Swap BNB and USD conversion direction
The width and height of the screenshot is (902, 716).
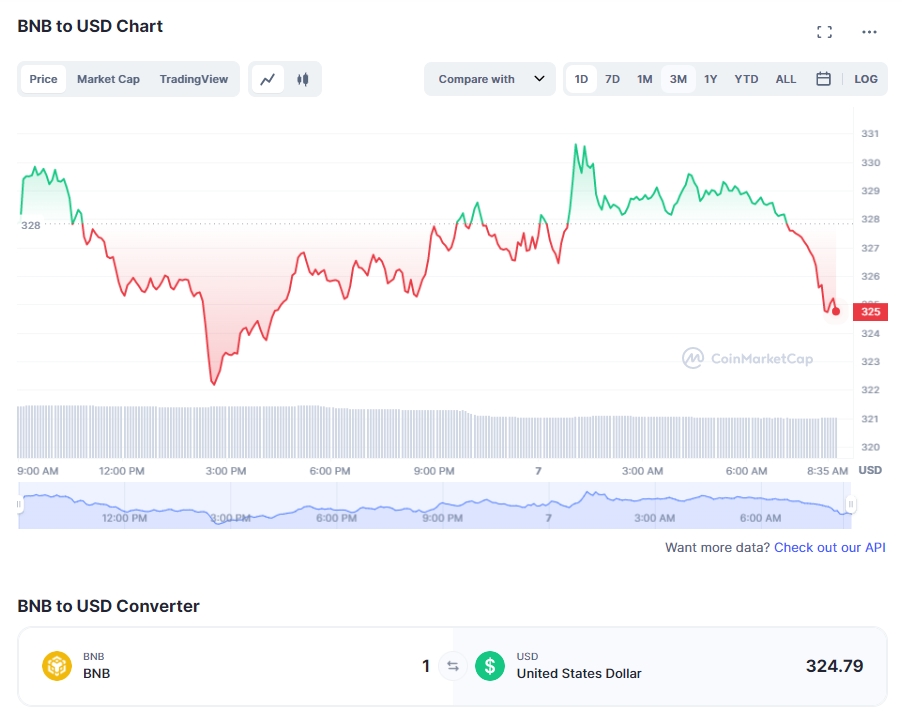click(453, 666)
